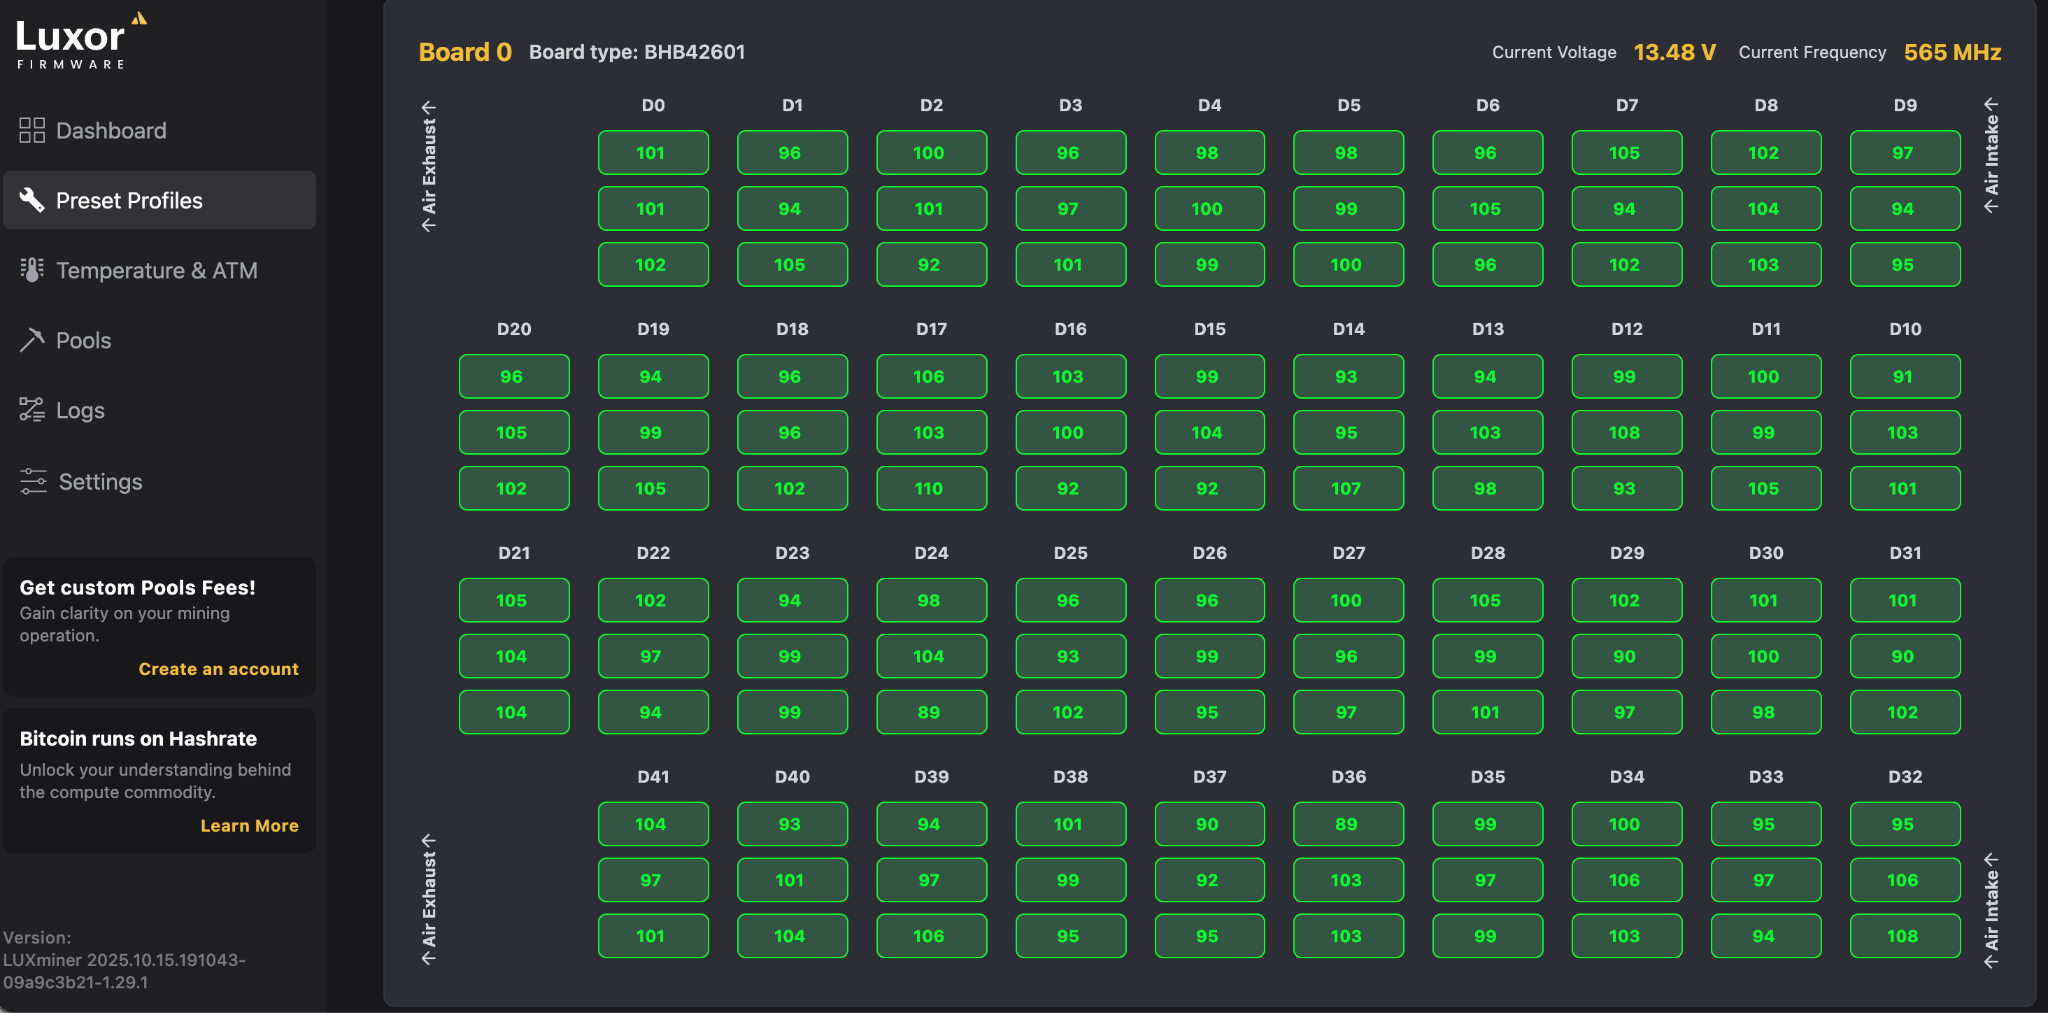Select the 110 chip cell under D17

coord(931,489)
